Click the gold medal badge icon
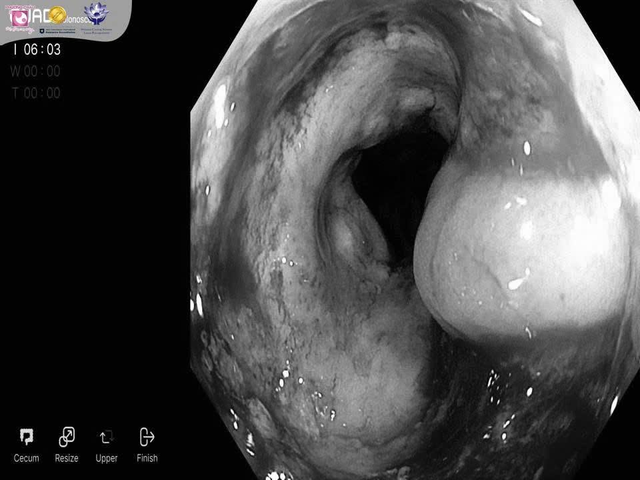The width and height of the screenshot is (640, 480). coord(58,15)
